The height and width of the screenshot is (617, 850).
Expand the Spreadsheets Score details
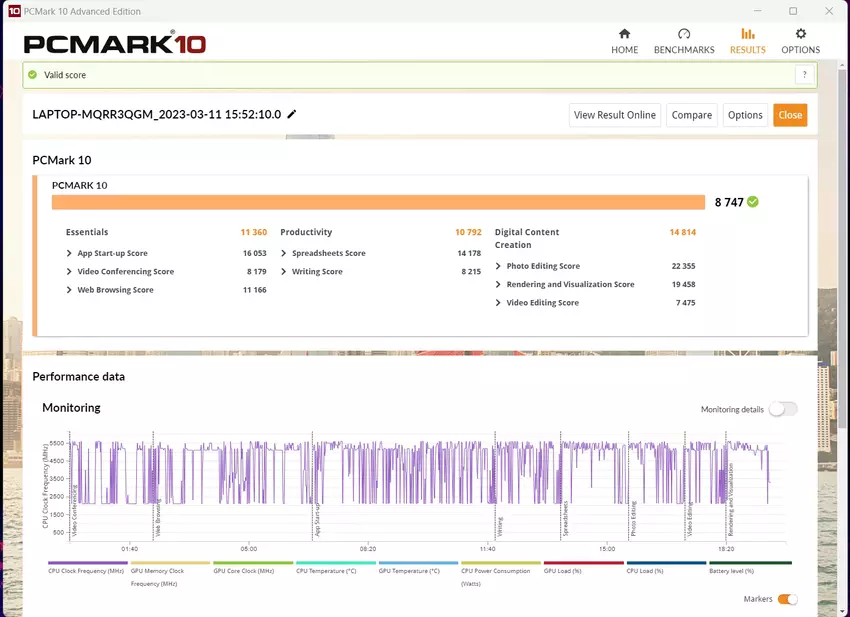click(x=284, y=253)
